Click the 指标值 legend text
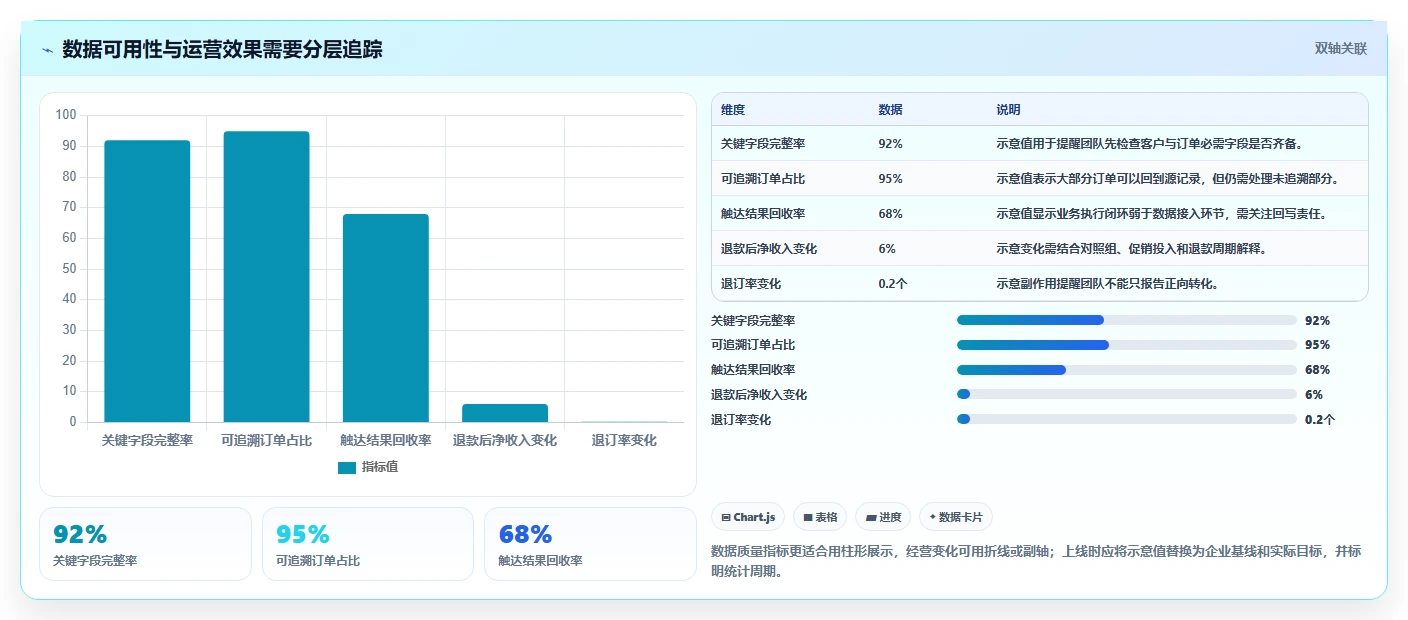Image resolution: width=1408 pixels, height=620 pixels. [380, 467]
